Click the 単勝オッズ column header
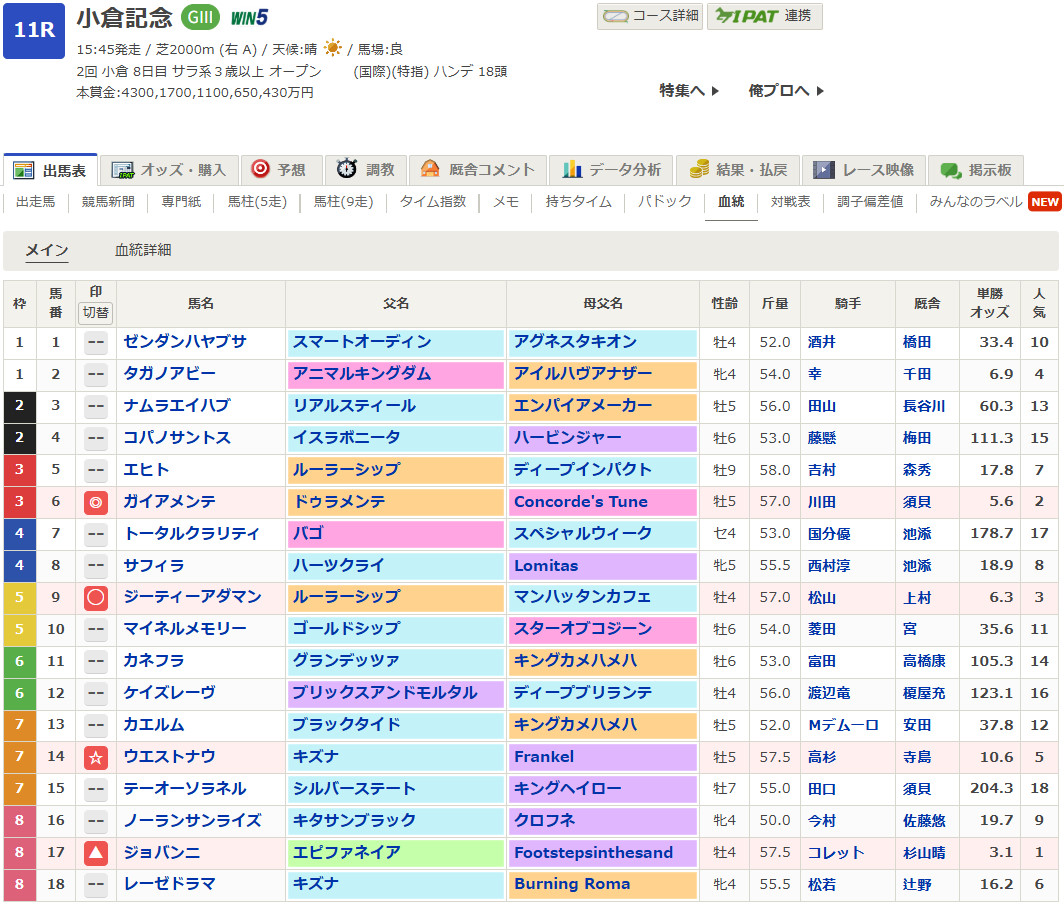This screenshot has width=1064, height=906. (x=990, y=303)
